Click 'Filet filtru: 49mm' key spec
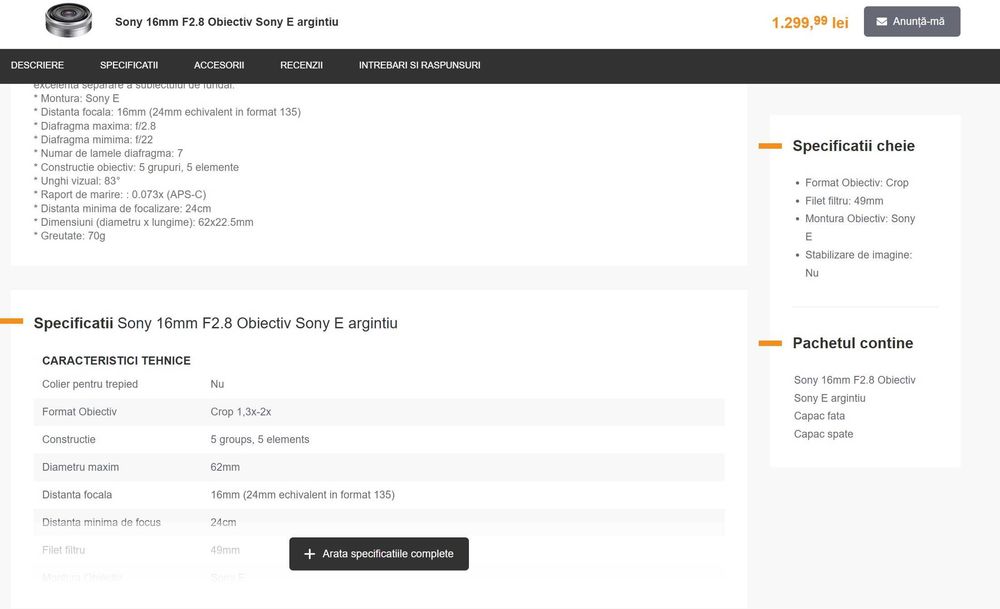This screenshot has width=1000, height=609. coord(844,201)
